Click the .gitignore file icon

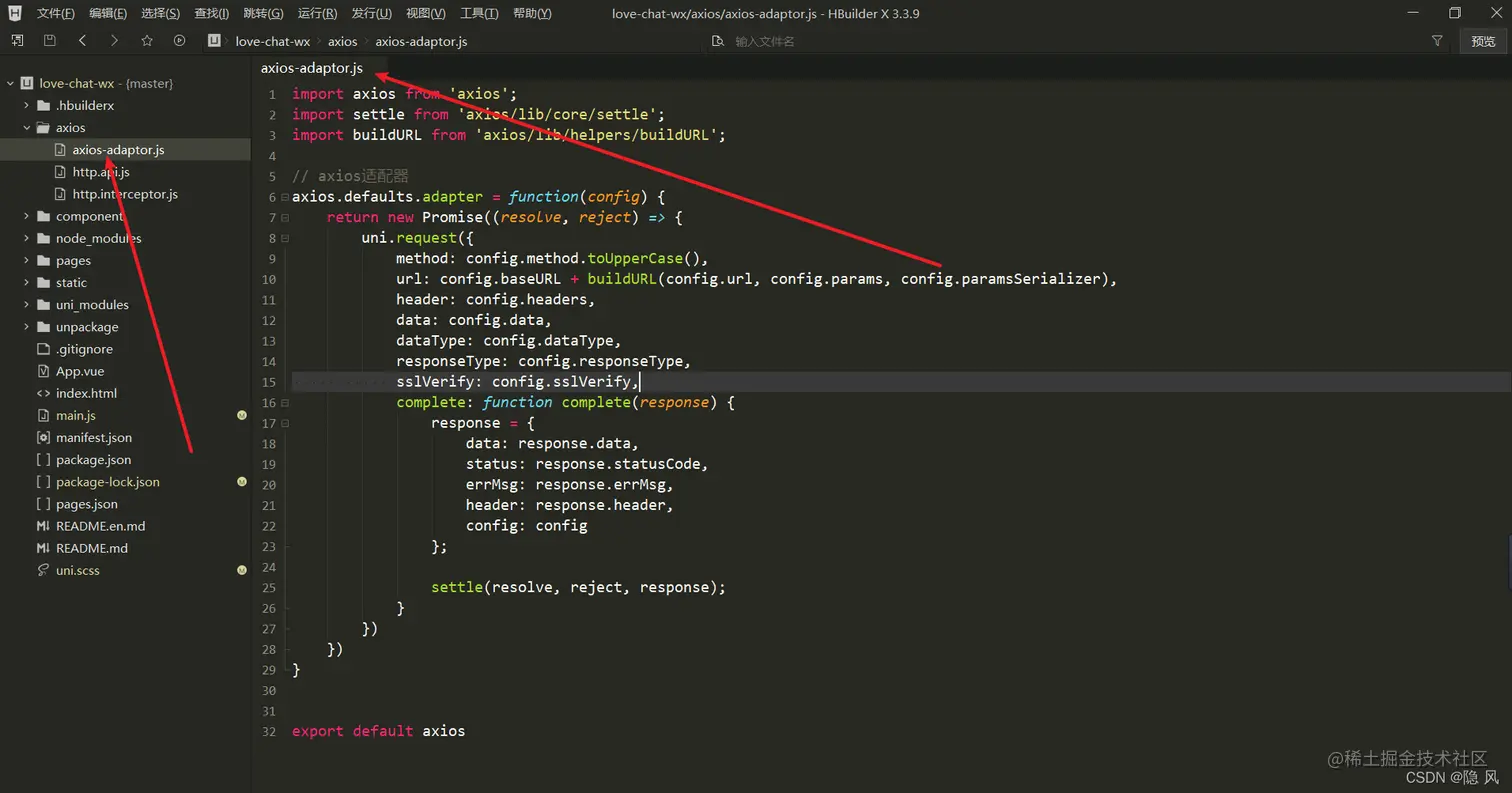point(43,349)
